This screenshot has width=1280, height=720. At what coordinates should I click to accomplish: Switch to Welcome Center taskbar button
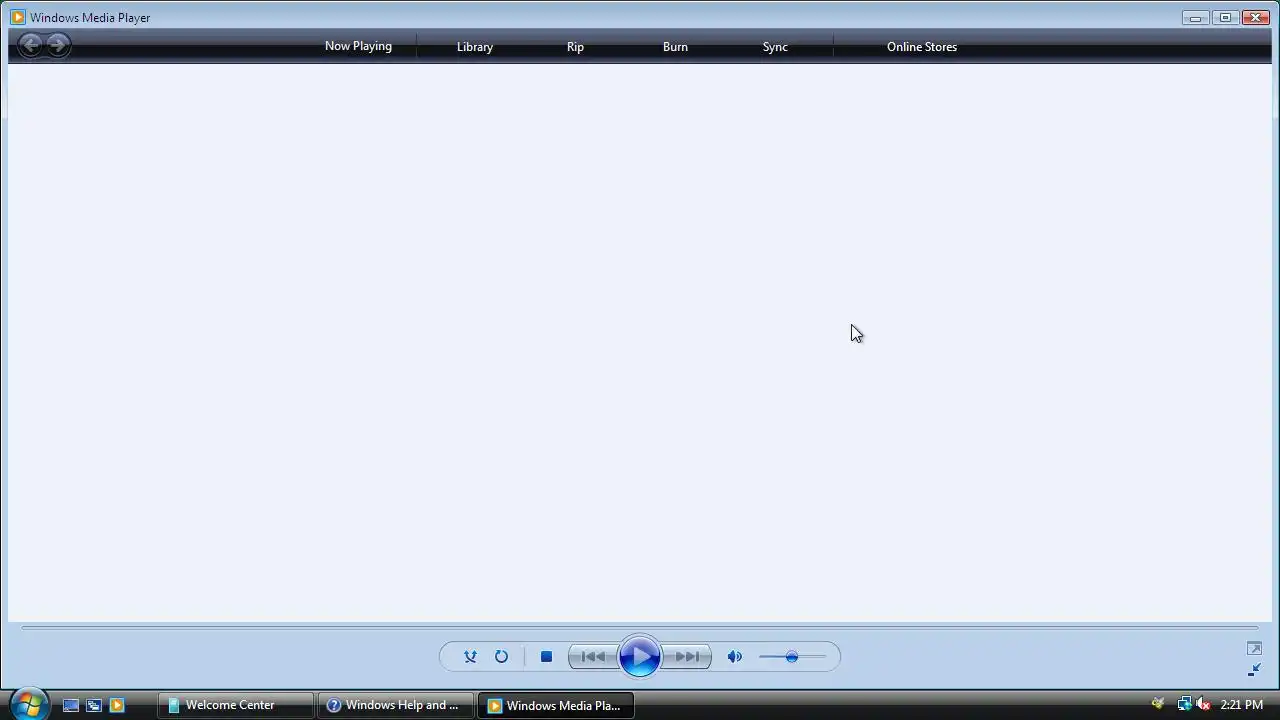click(235, 705)
